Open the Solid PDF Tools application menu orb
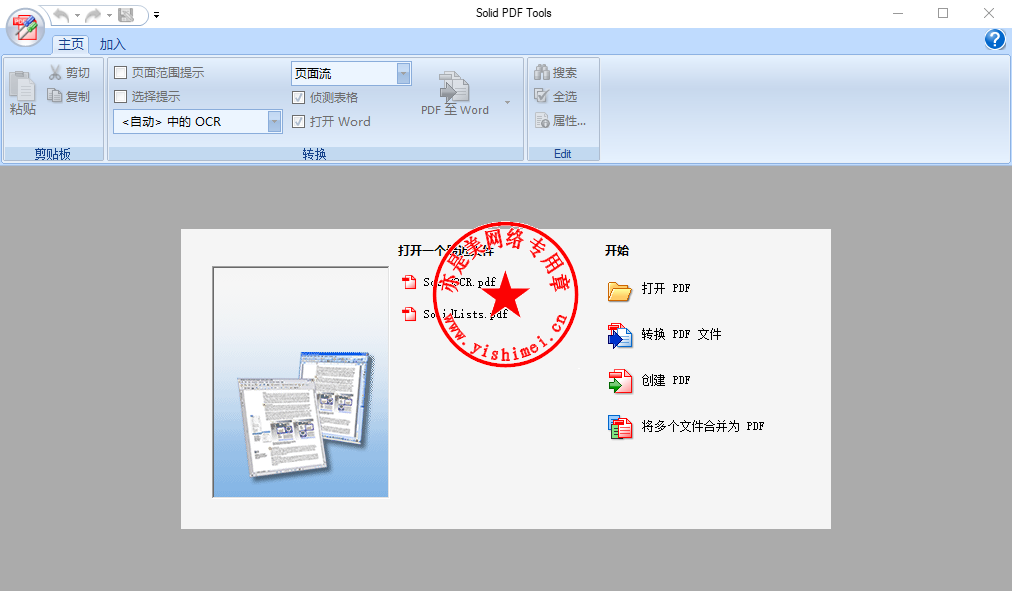The width and height of the screenshot is (1012, 591). pyautogui.click(x=25, y=28)
